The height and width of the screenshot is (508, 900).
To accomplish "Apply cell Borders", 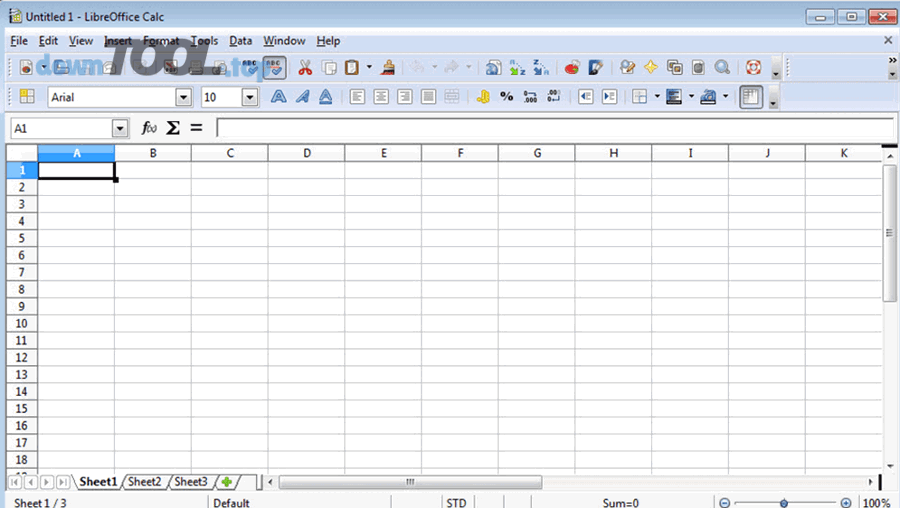I will [x=639, y=96].
